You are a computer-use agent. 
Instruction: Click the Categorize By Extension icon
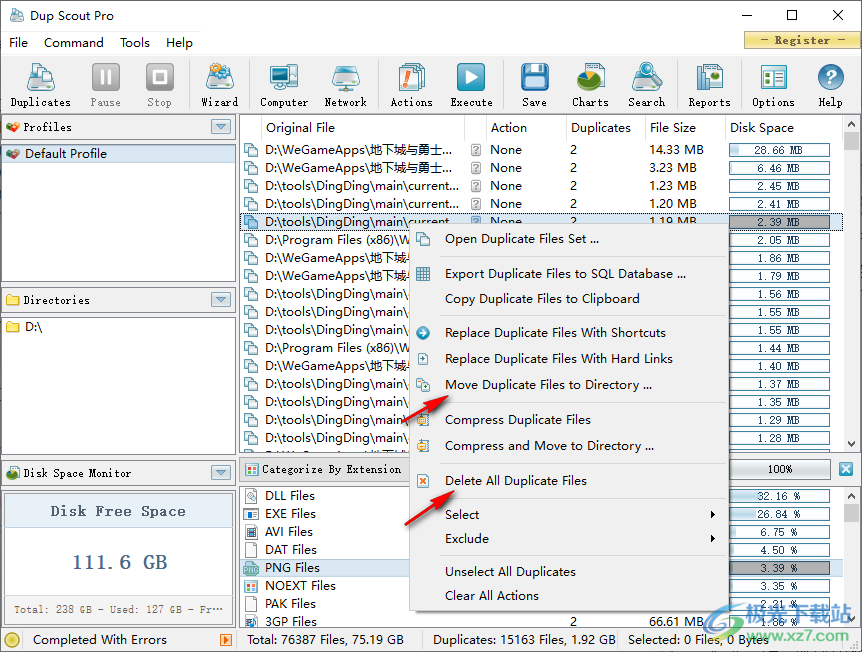click(x=252, y=469)
